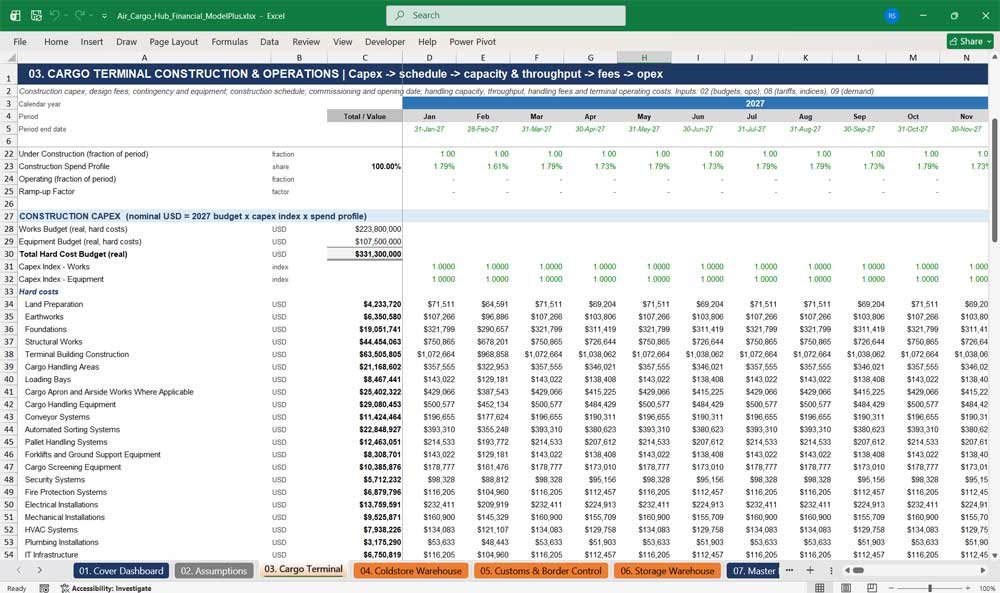Switch to the Home ribbon tab
The width and height of the screenshot is (1000, 593).
tap(56, 41)
